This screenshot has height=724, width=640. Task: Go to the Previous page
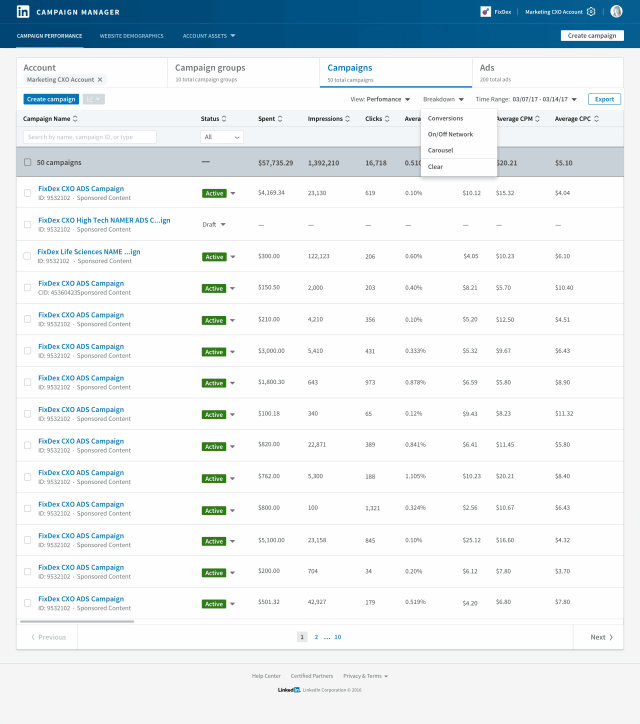[48, 637]
